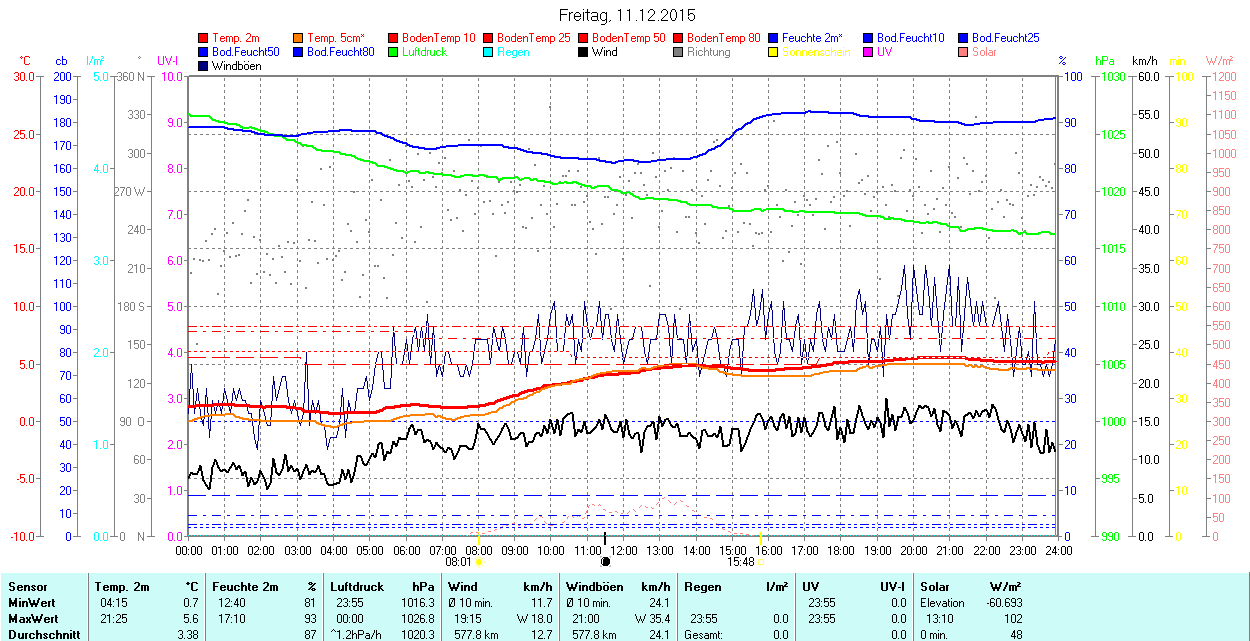
Task: Click the cyan Regen legend marker
Action: point(489,52)
